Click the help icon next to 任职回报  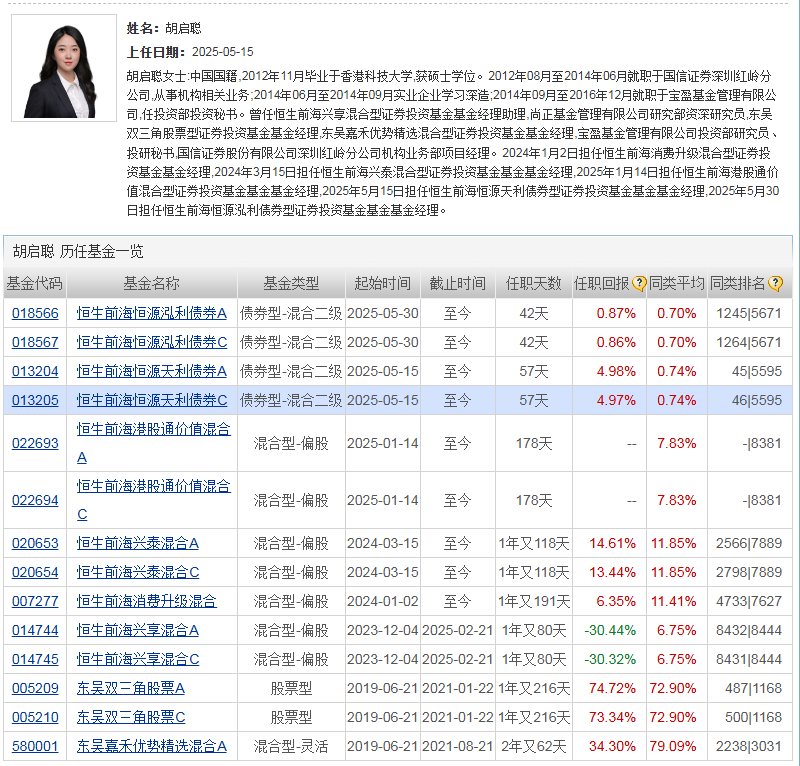click(x=639, y=283)
